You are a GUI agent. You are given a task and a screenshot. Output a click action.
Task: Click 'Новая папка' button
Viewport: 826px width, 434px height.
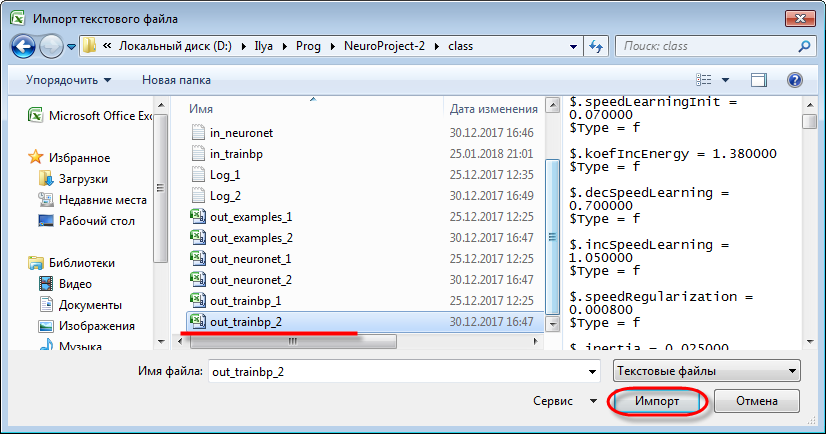point(176,80)
